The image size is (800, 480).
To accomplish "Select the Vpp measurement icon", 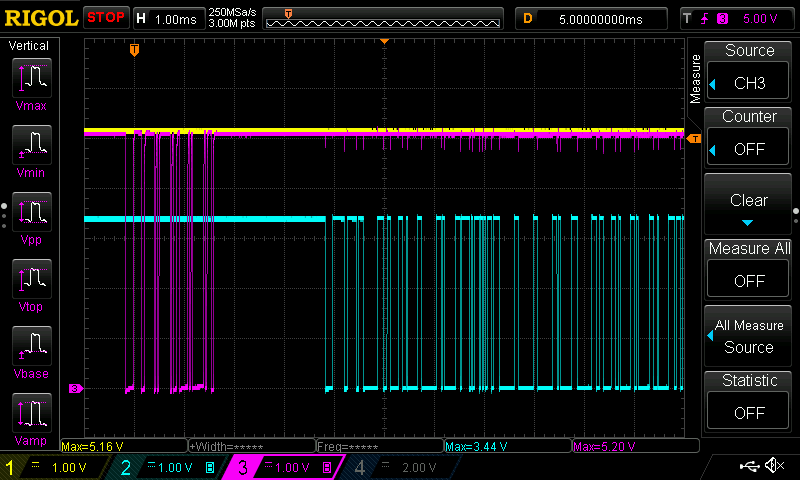I will 32,212.
